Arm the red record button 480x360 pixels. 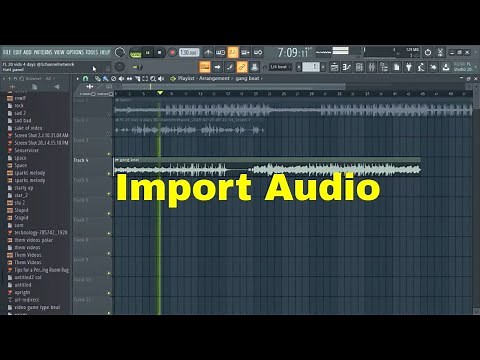coord(172,53)
